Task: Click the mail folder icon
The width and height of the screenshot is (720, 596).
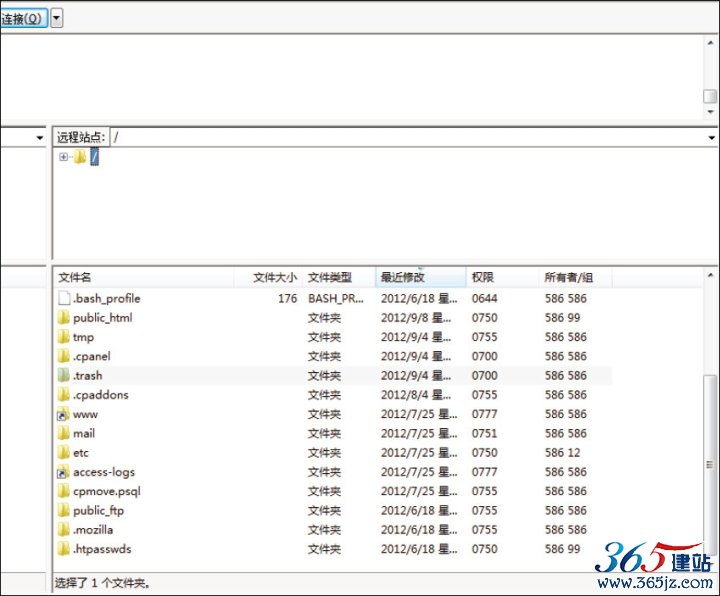Action: (64, 433)
